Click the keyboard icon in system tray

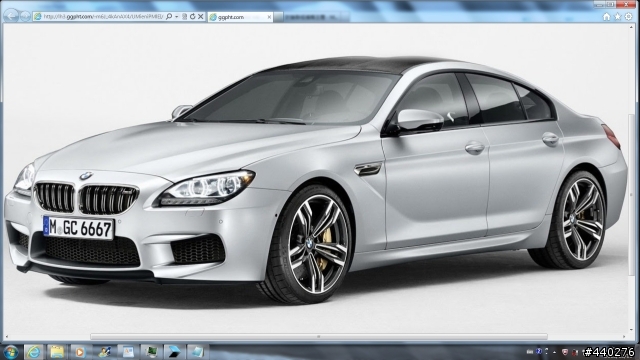click(x=530, y=352)
